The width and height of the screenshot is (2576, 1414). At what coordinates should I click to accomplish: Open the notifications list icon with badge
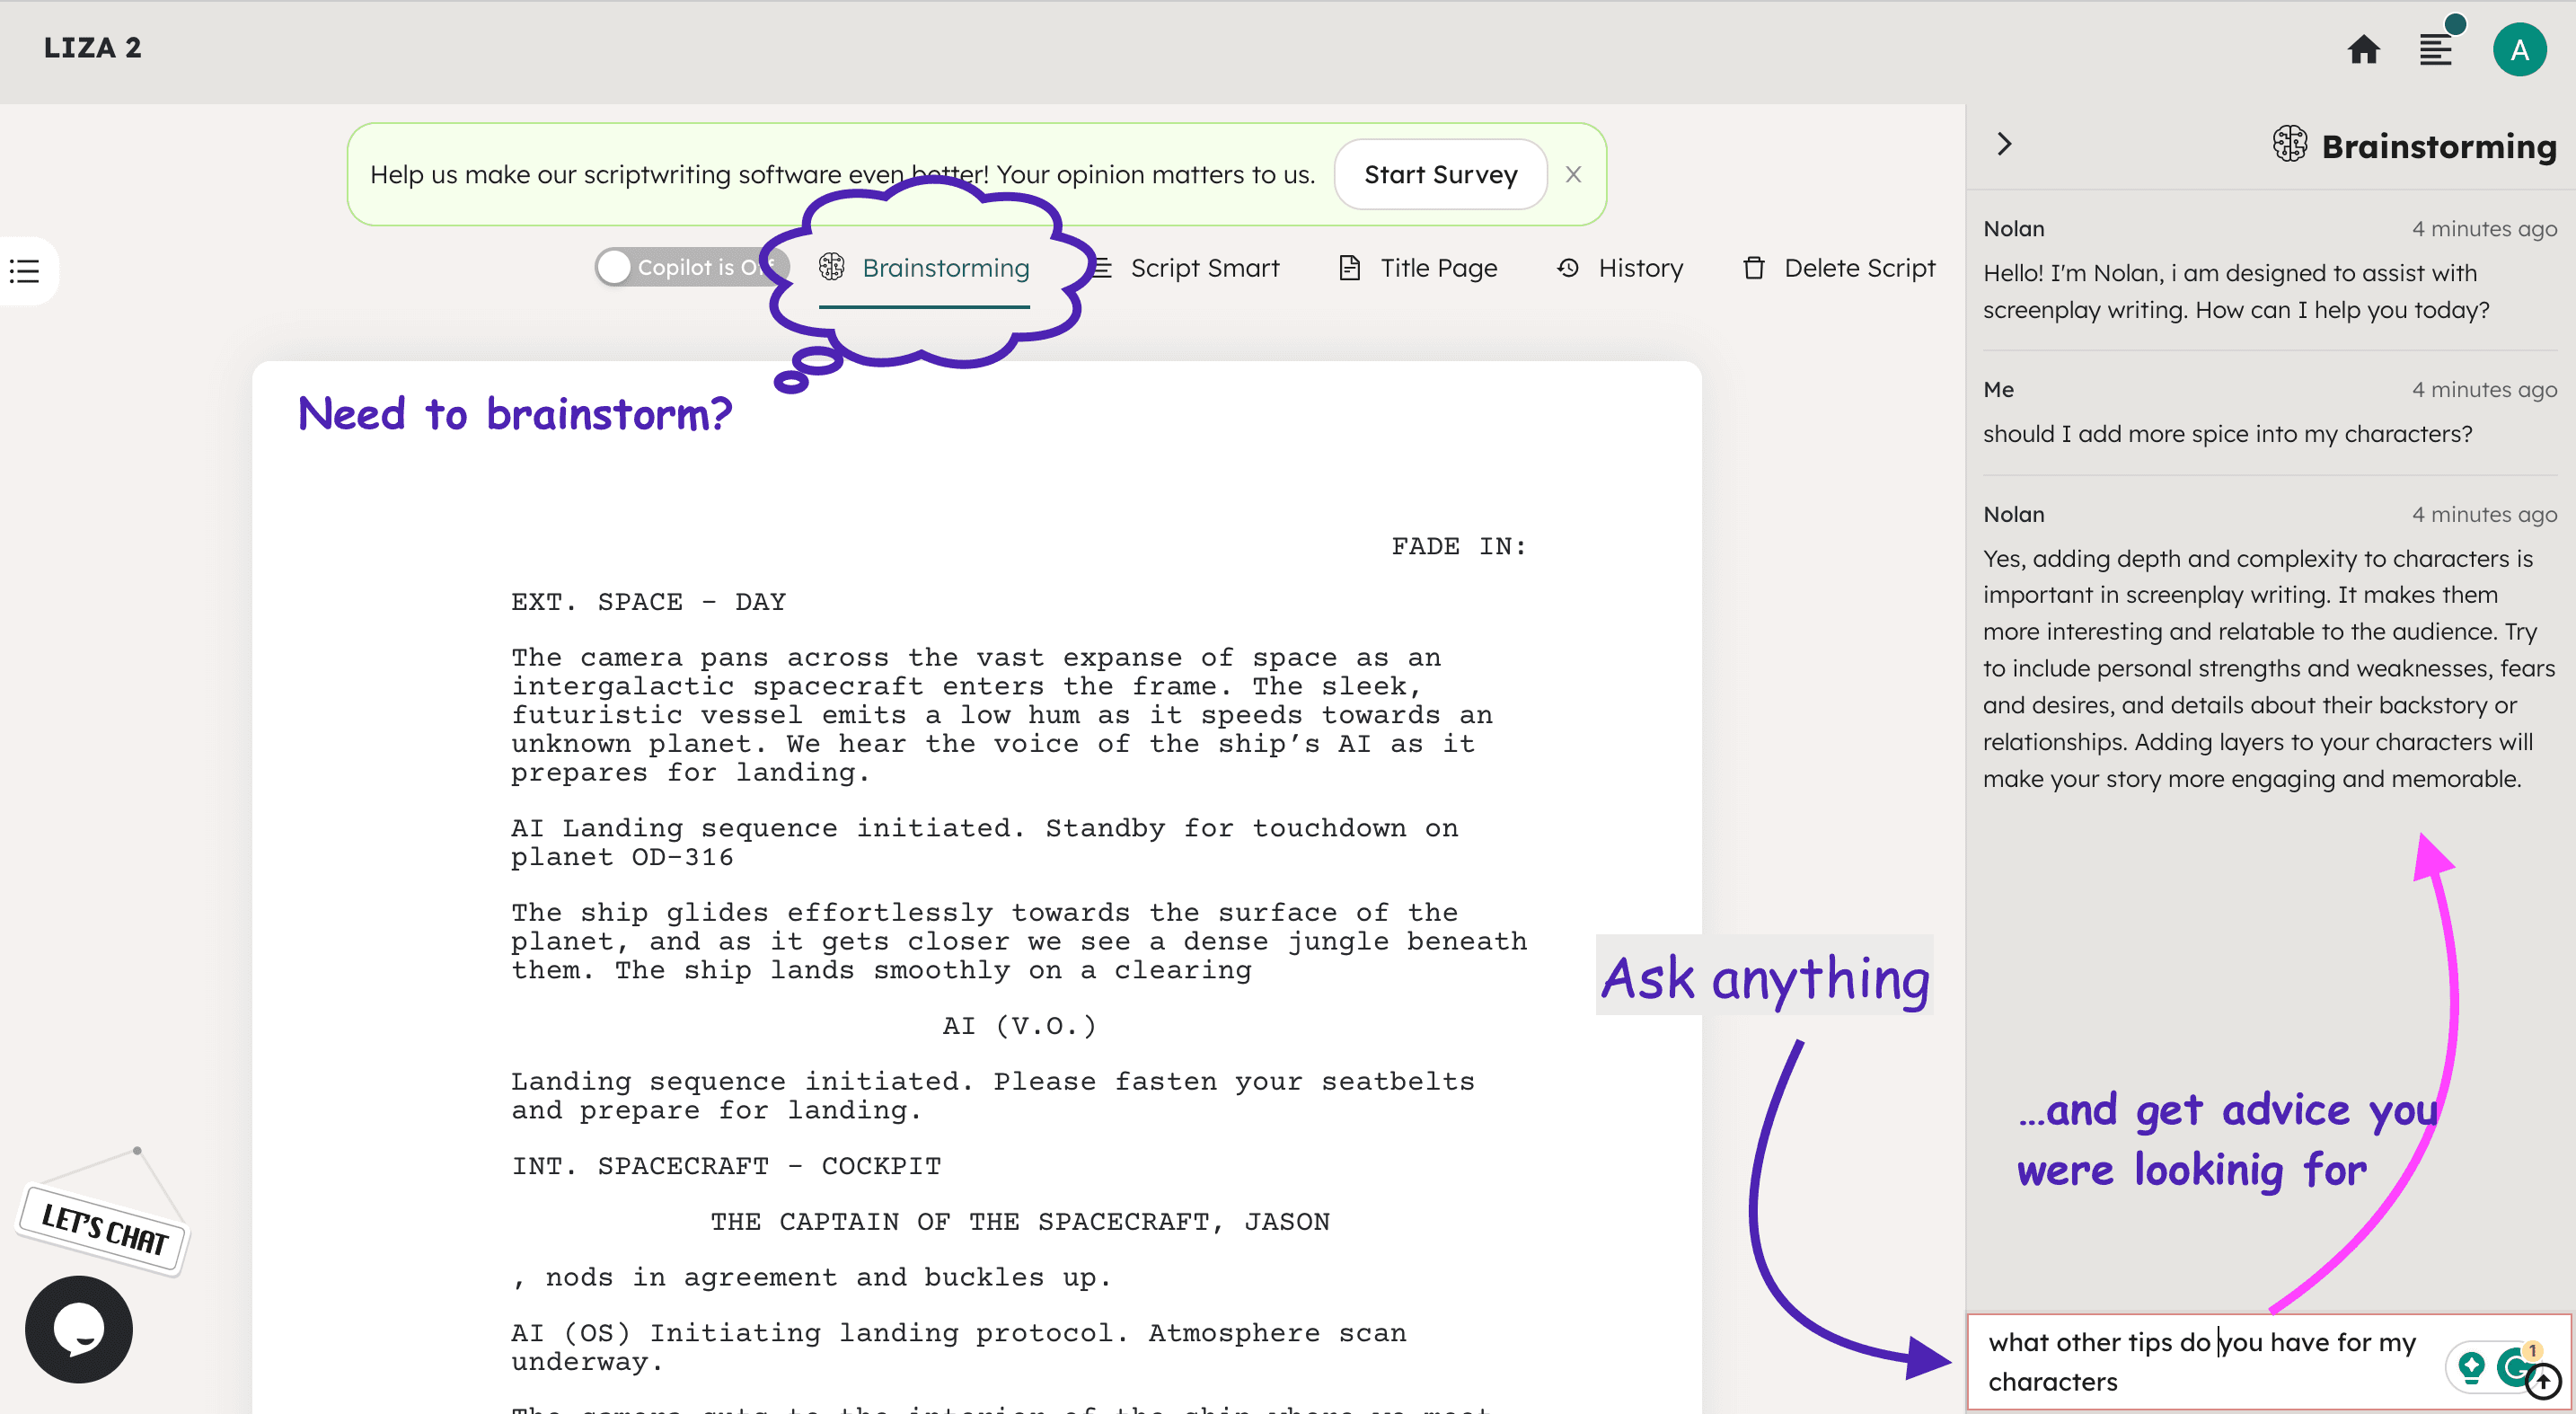click(2436, 48)
